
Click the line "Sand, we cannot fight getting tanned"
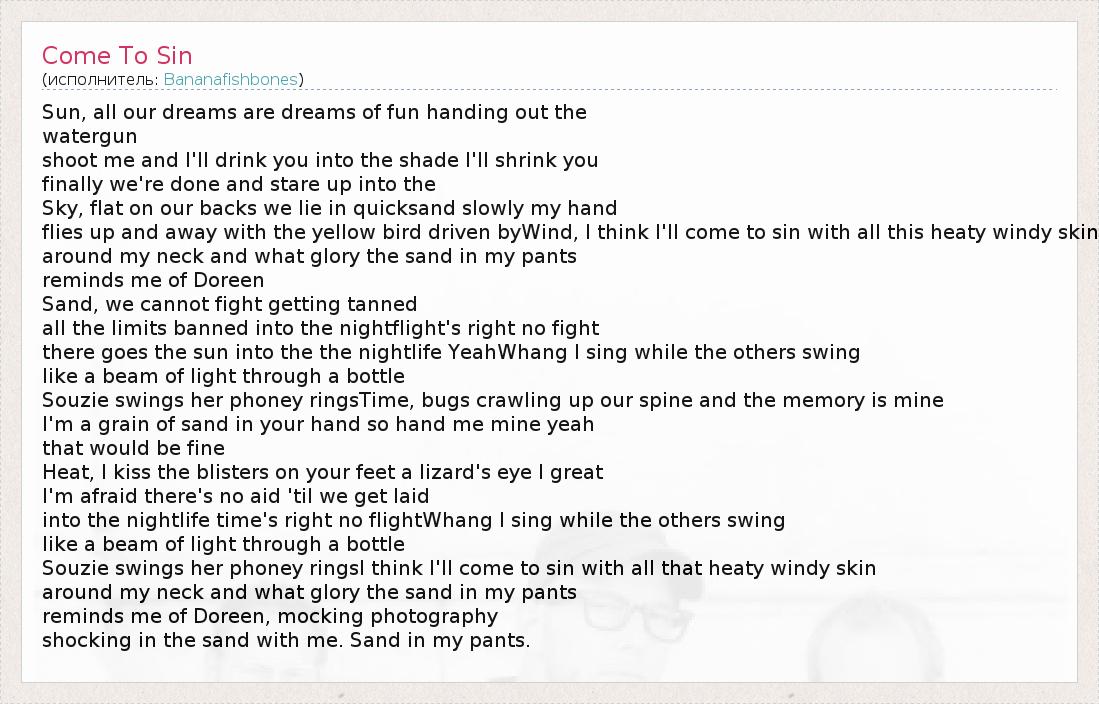[230, 304]
